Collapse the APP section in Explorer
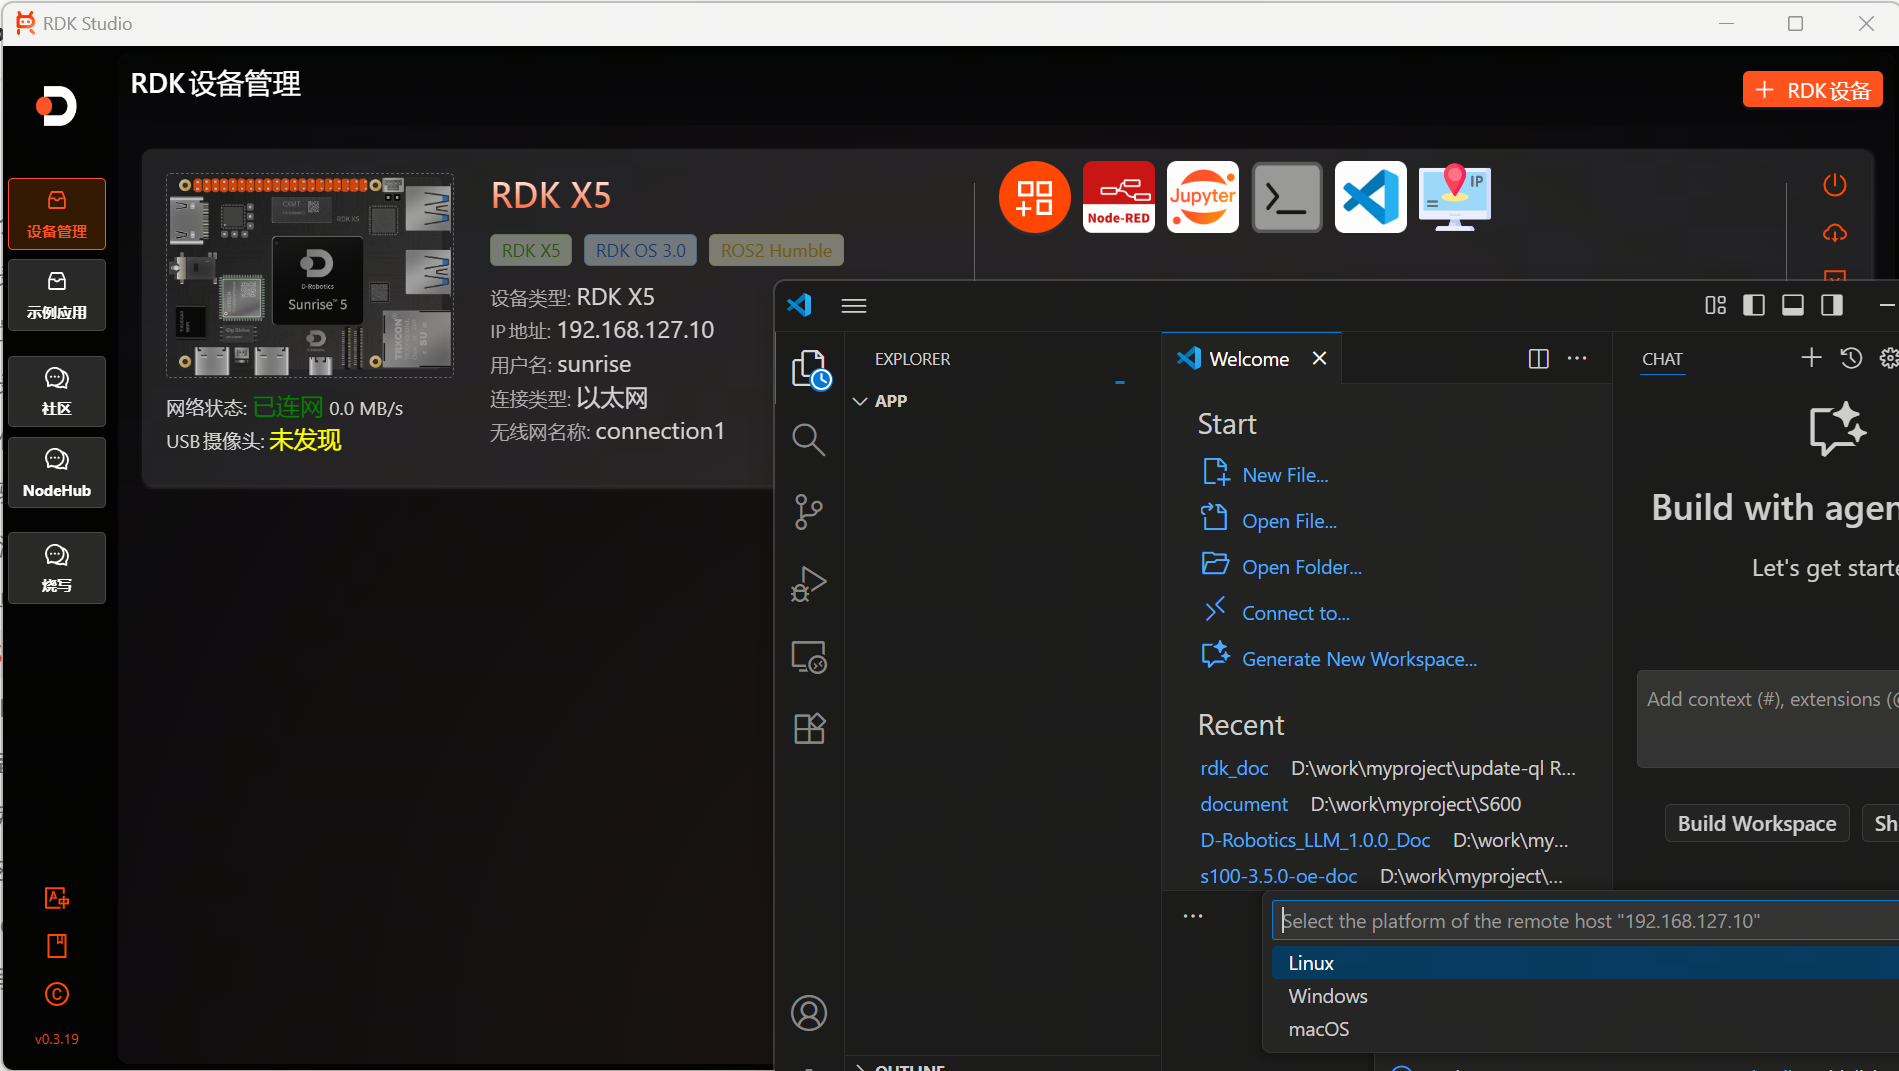Image resolution: width=1899 pixels, height=1071 pixels. click(861, 400)
